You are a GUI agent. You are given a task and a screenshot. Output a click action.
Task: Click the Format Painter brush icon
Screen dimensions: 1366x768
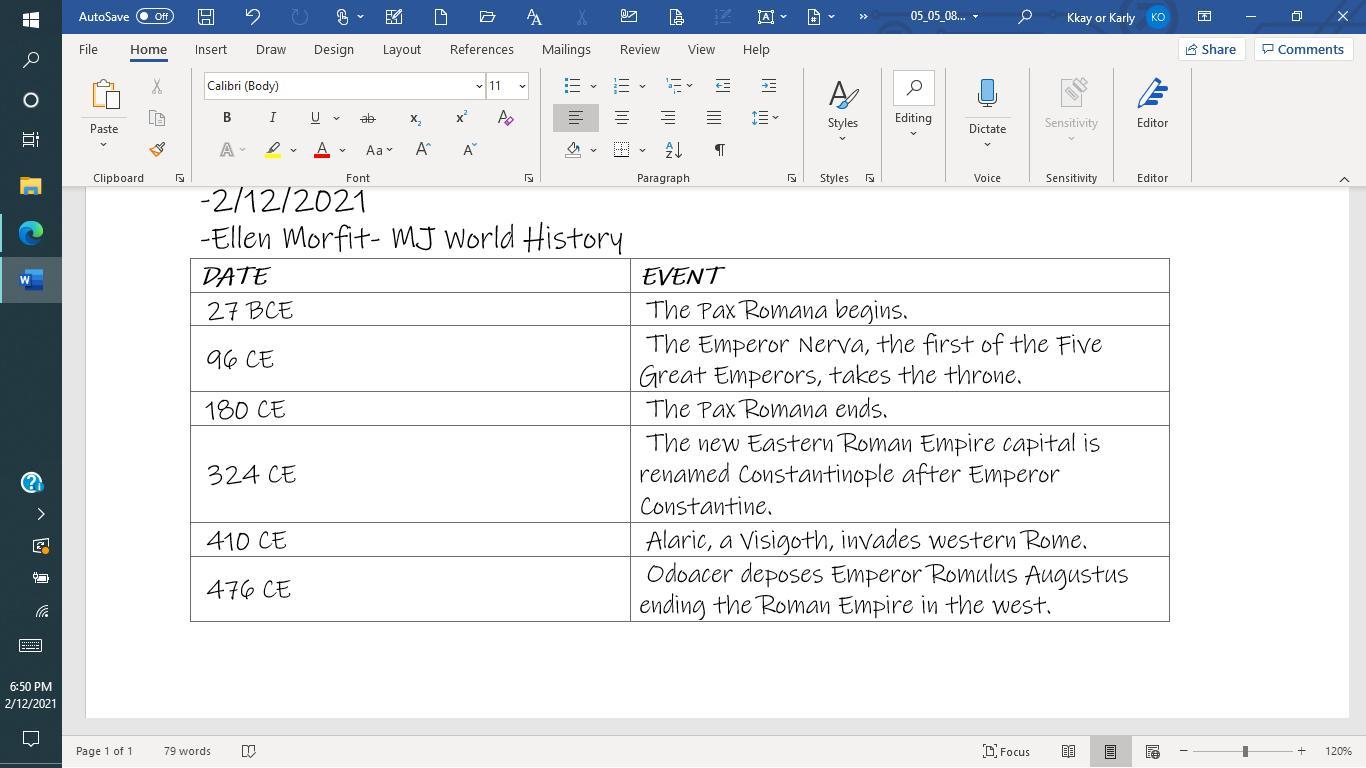point(157,150)
